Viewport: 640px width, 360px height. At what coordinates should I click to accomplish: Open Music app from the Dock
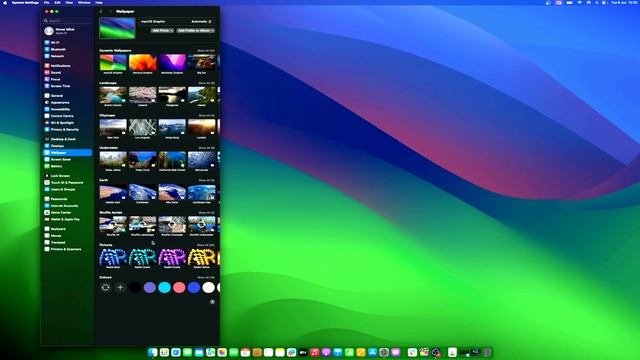point(314,352)
